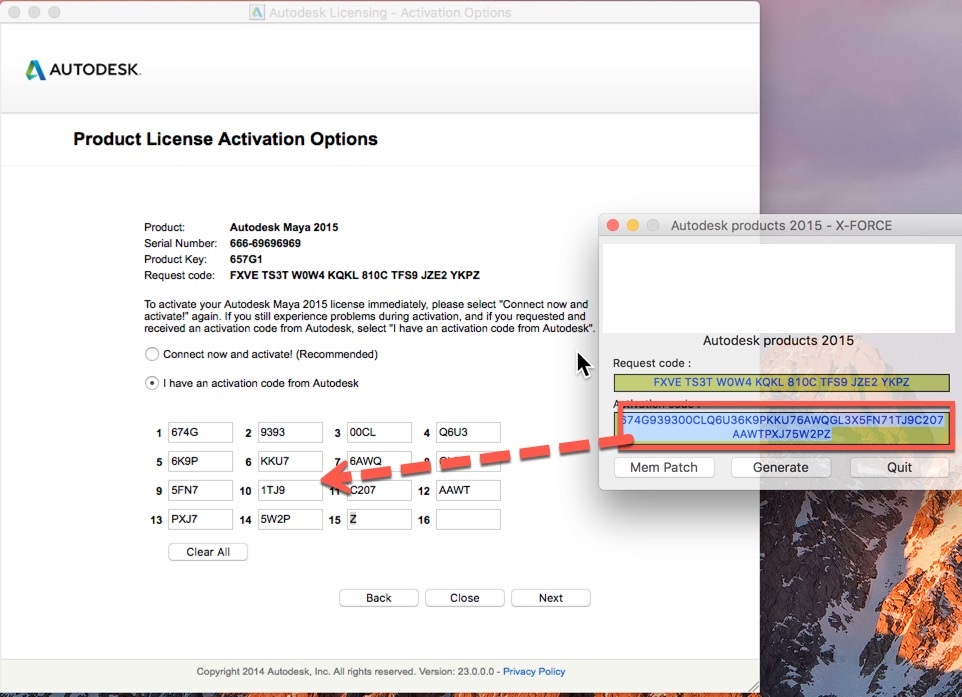Screen dimensions: 962x697
Task: Minimize the X-FORCE window with yellow button
Action: (x=633, y=225)
